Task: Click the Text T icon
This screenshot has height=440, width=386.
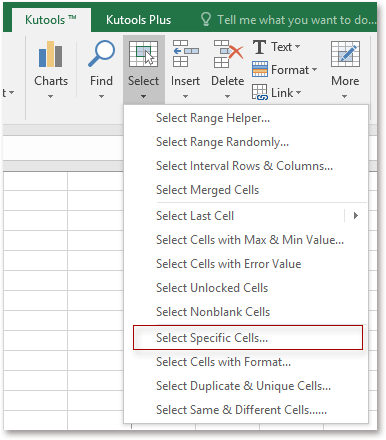Action: point(259,47)
